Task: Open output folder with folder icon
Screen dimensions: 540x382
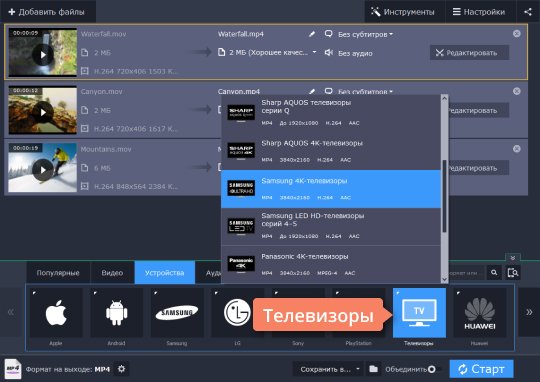Action: [x=374, y=369]
